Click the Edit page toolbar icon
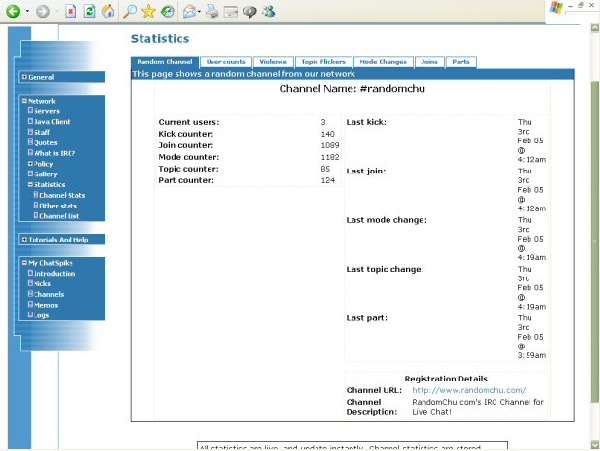This screenshot has height=451, width=600. point(231,12)
